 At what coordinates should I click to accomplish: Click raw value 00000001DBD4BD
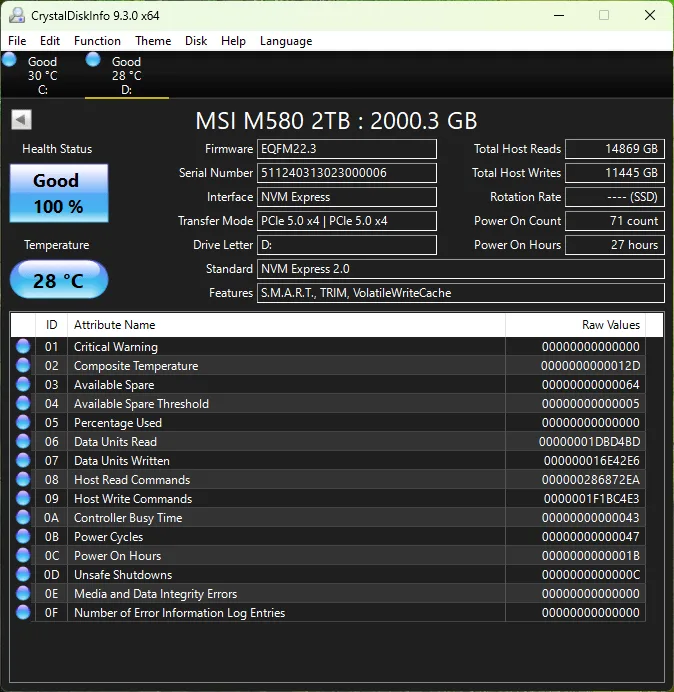click(x=589, y=442)
